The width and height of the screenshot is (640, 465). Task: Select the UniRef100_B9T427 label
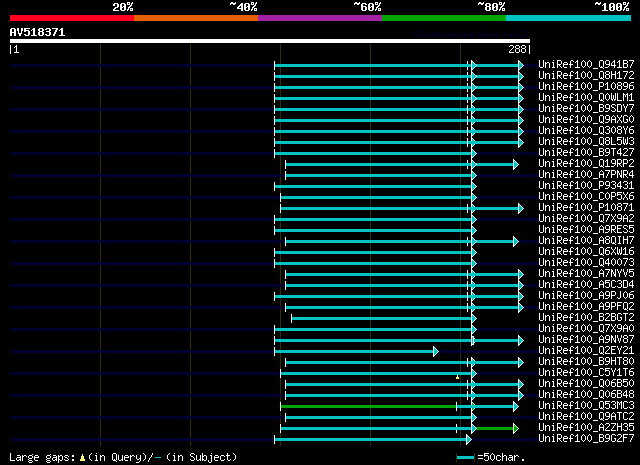[586, 153]
